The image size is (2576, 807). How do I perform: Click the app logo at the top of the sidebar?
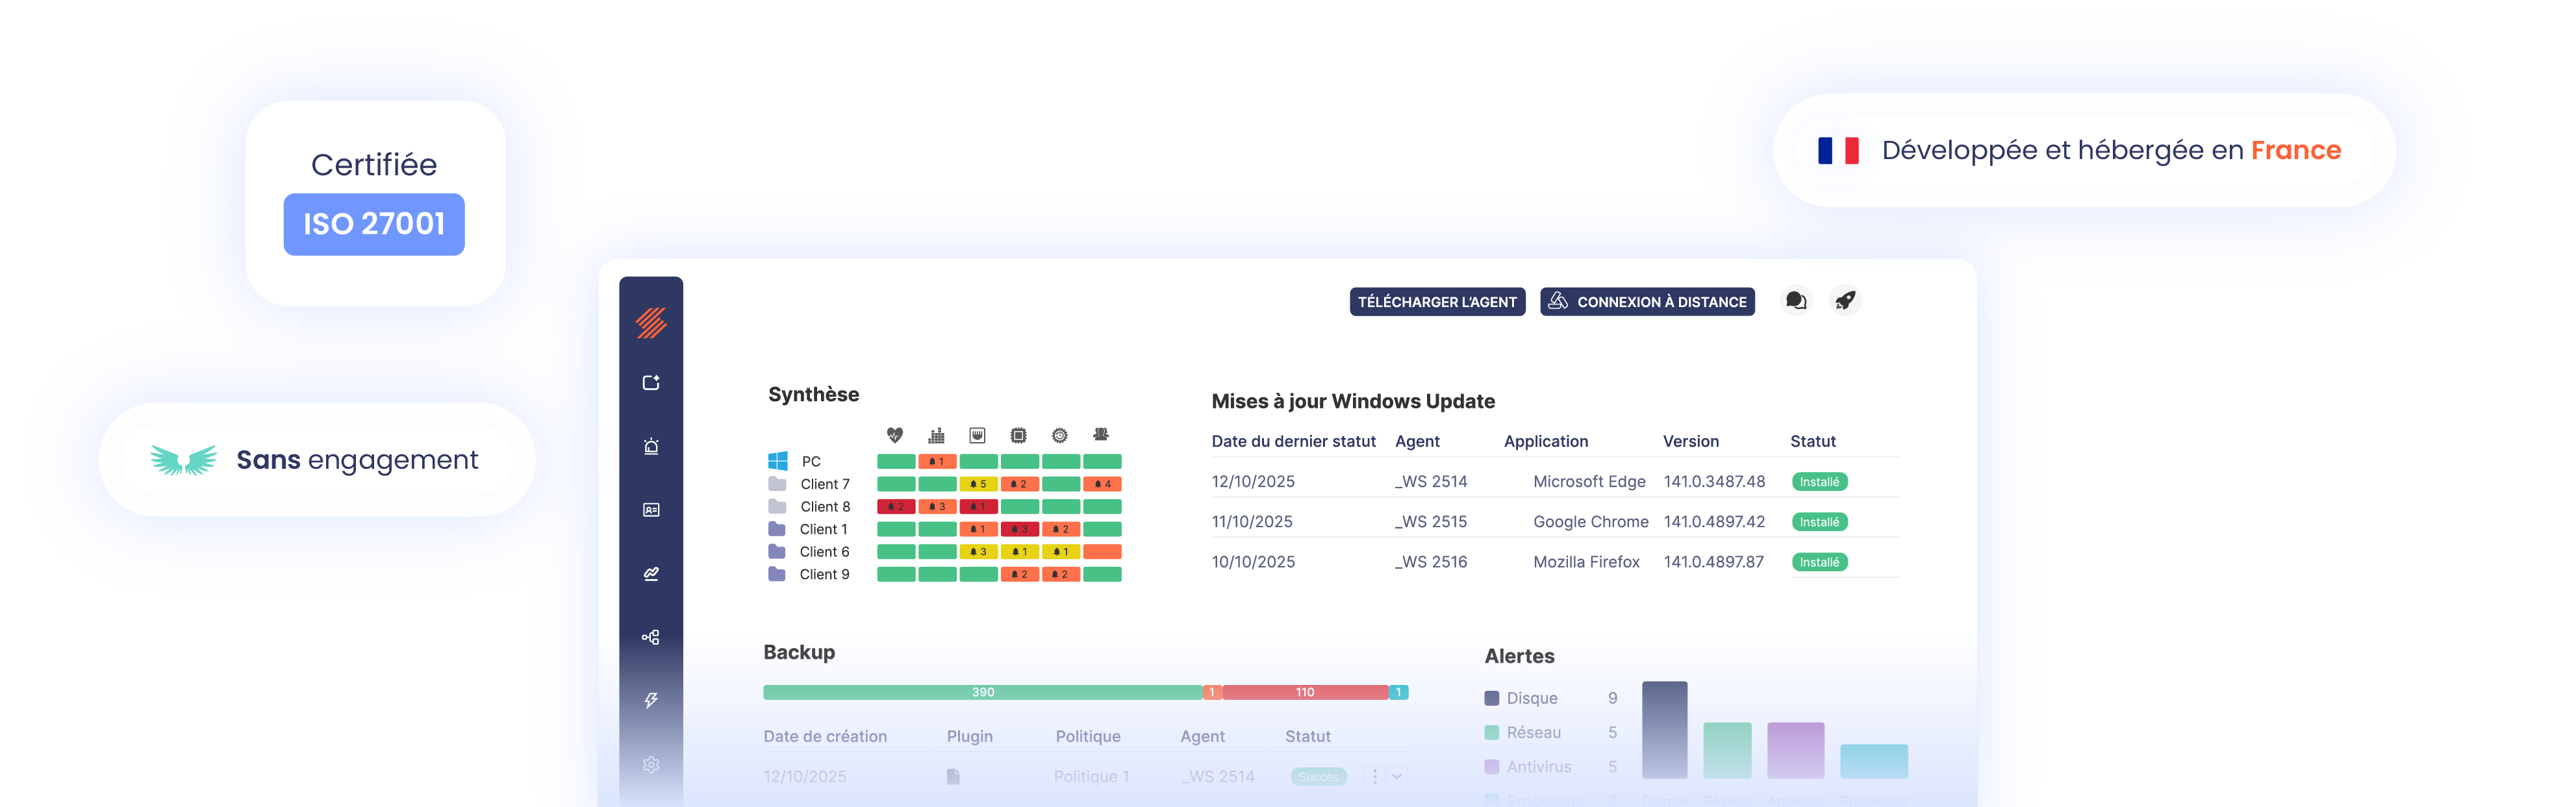(651, 322)
